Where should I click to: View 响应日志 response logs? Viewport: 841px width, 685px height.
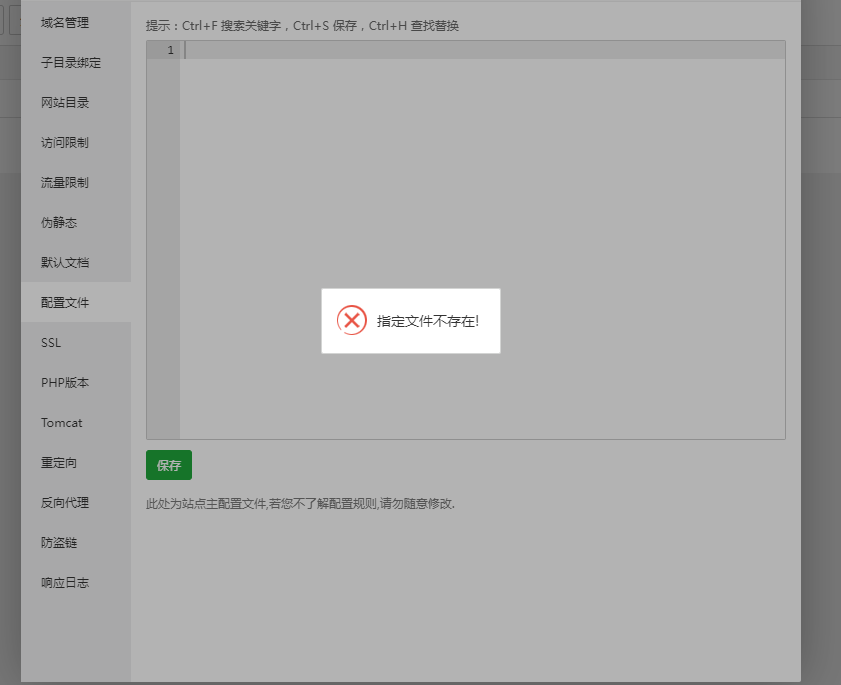(63, 582)
